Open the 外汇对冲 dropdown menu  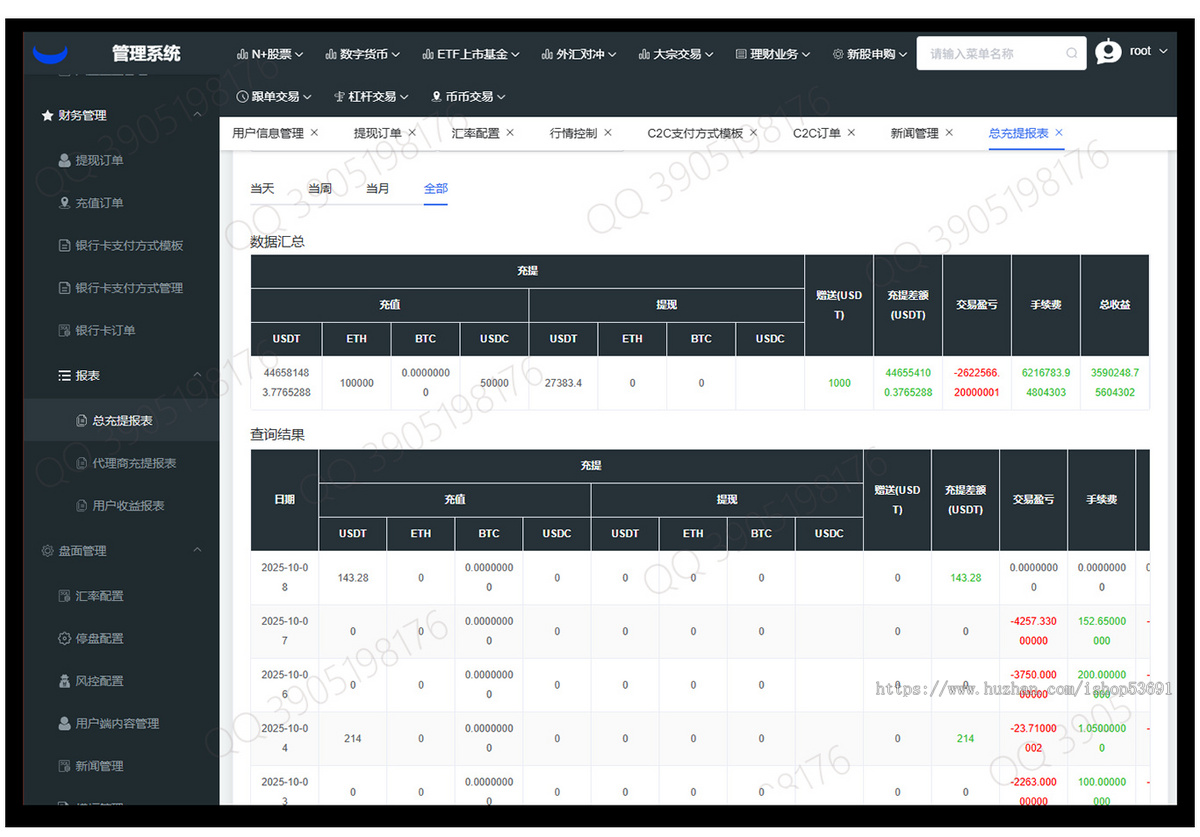click(579, 54)
